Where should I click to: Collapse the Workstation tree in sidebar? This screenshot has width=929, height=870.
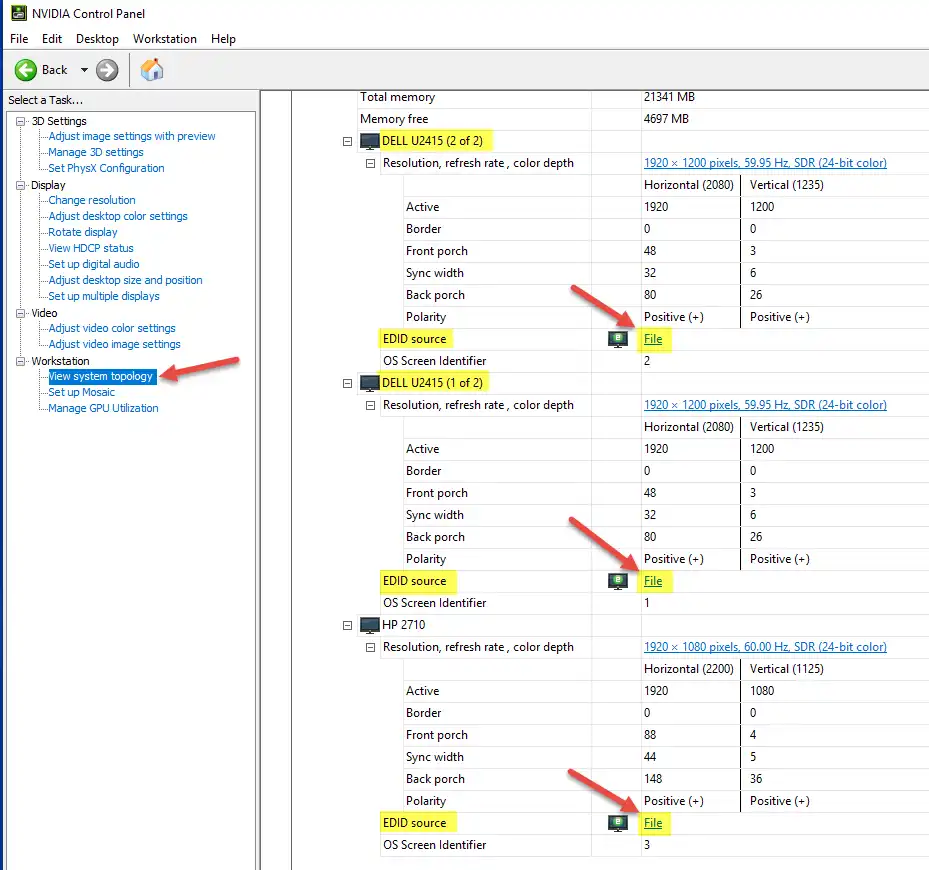[x=22, y=360]
